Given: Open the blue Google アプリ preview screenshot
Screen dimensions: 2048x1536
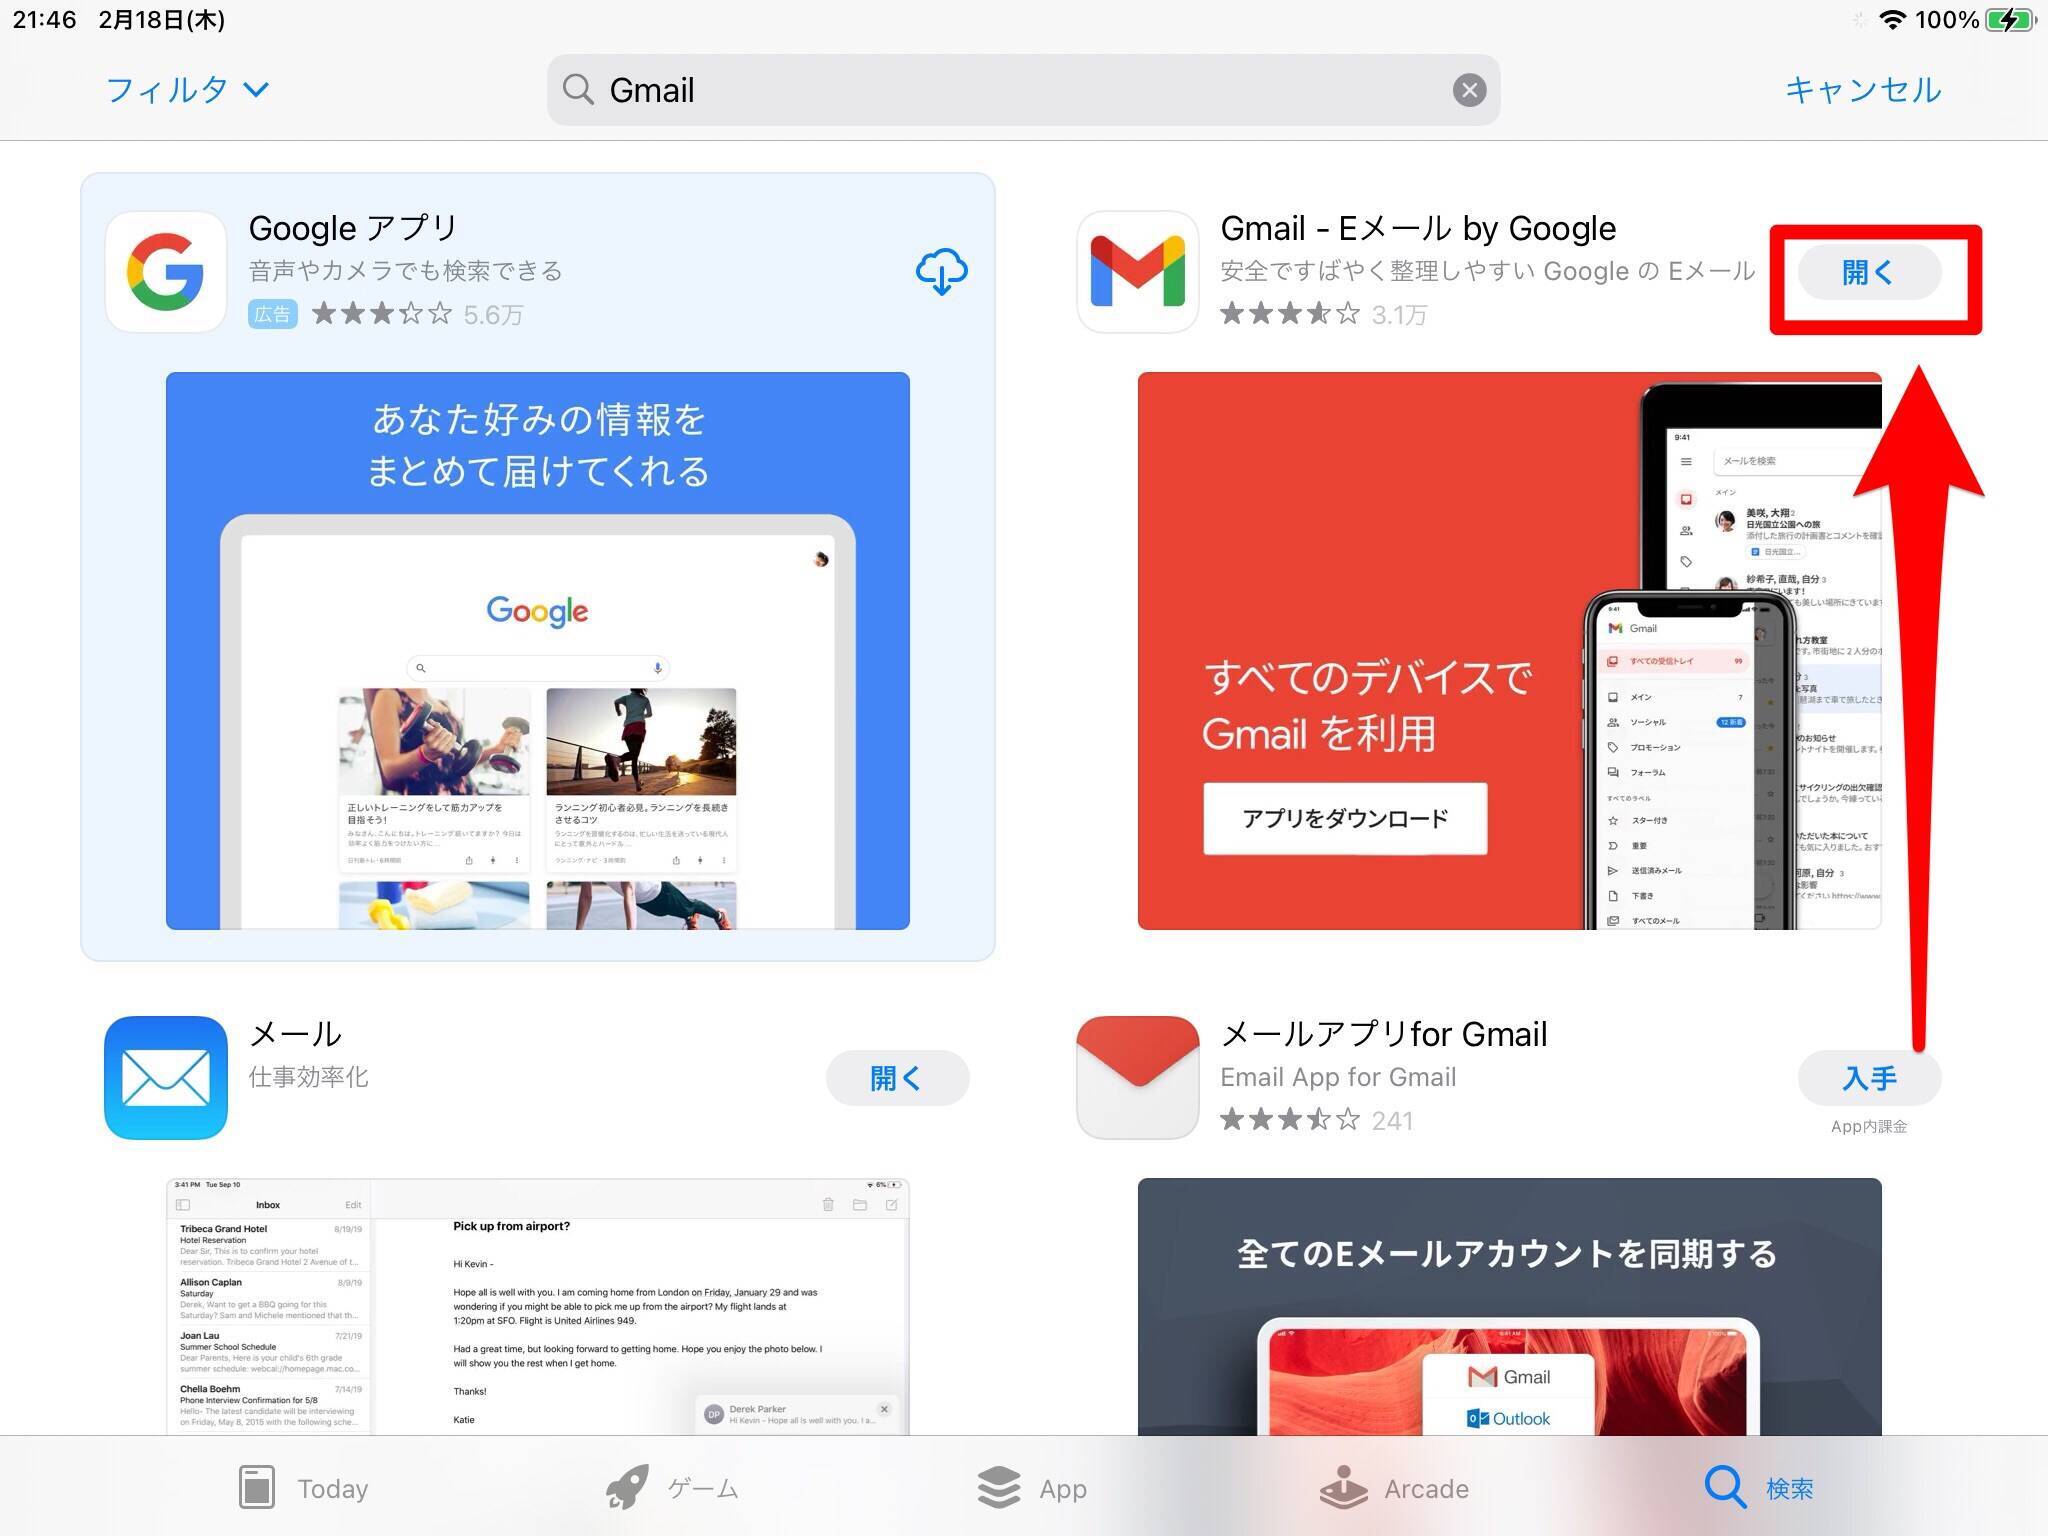Looking at the screenshot, I should point(537,650).
